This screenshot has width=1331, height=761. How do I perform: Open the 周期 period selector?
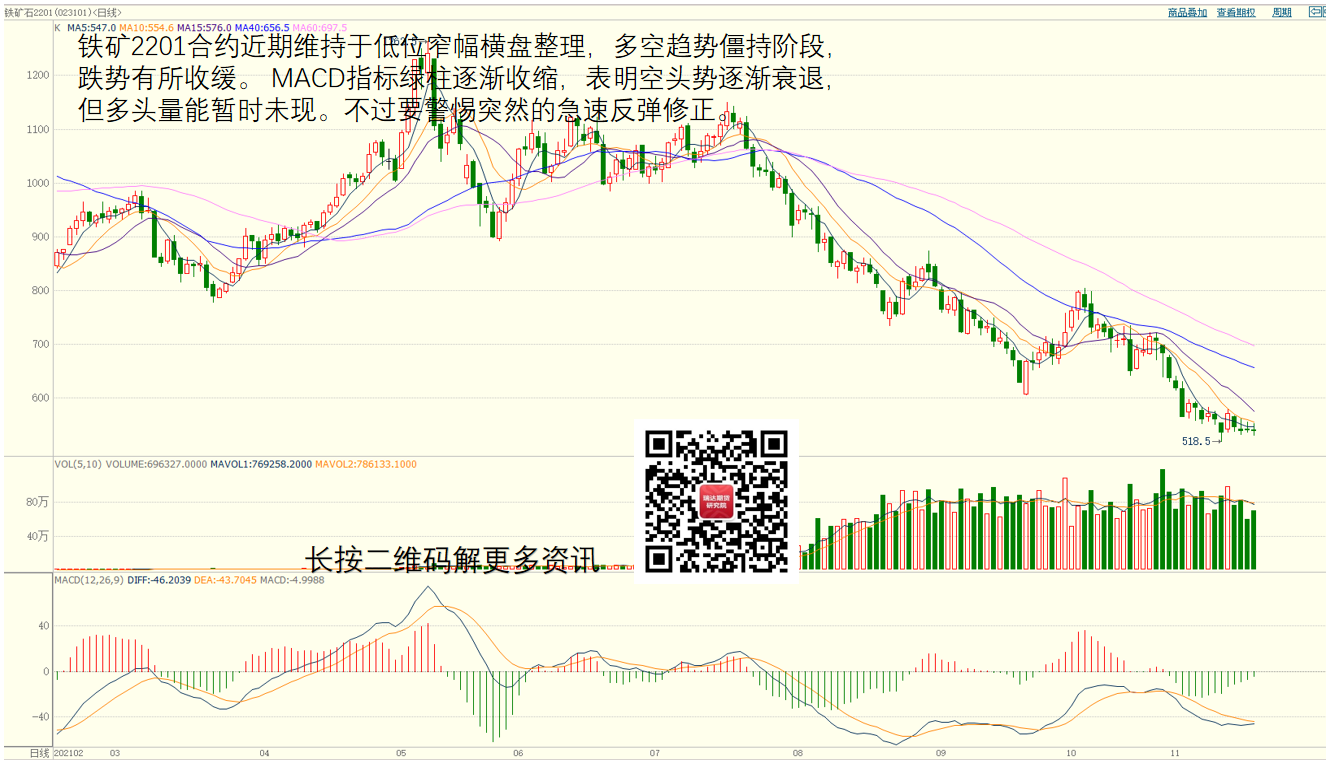(x=1281, y=12)
